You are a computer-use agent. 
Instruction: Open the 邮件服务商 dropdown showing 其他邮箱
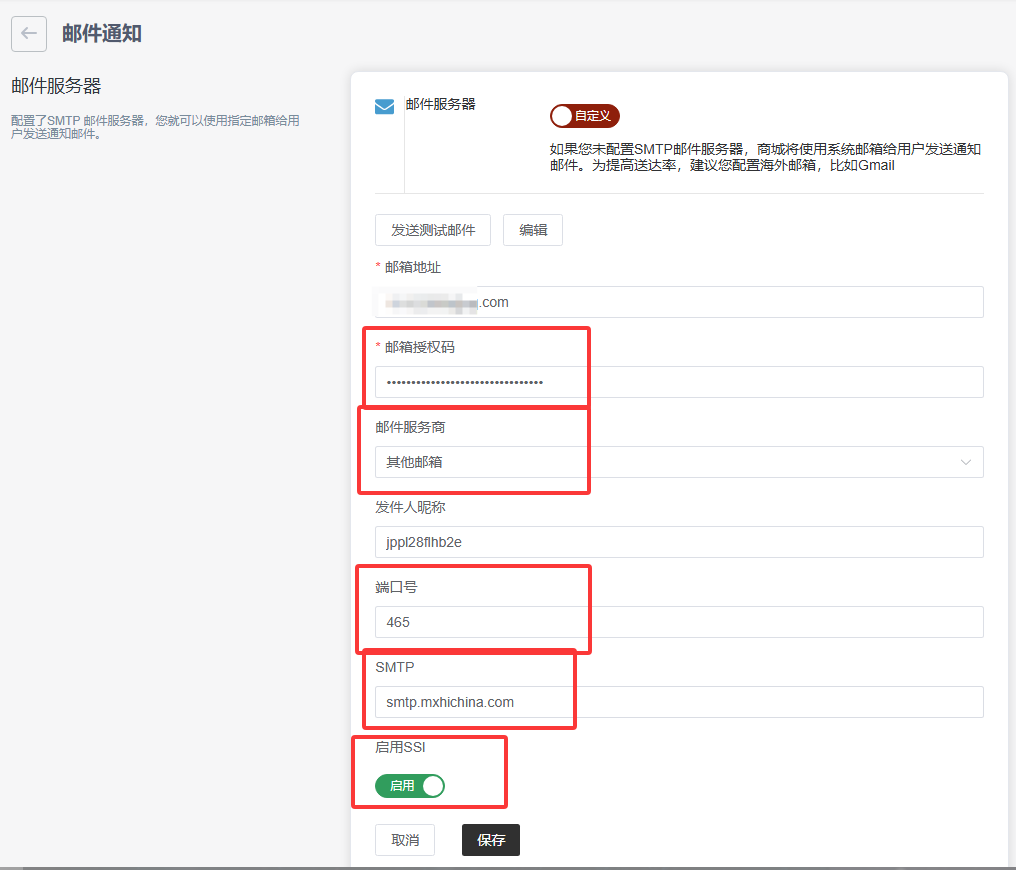click(678, 462)
